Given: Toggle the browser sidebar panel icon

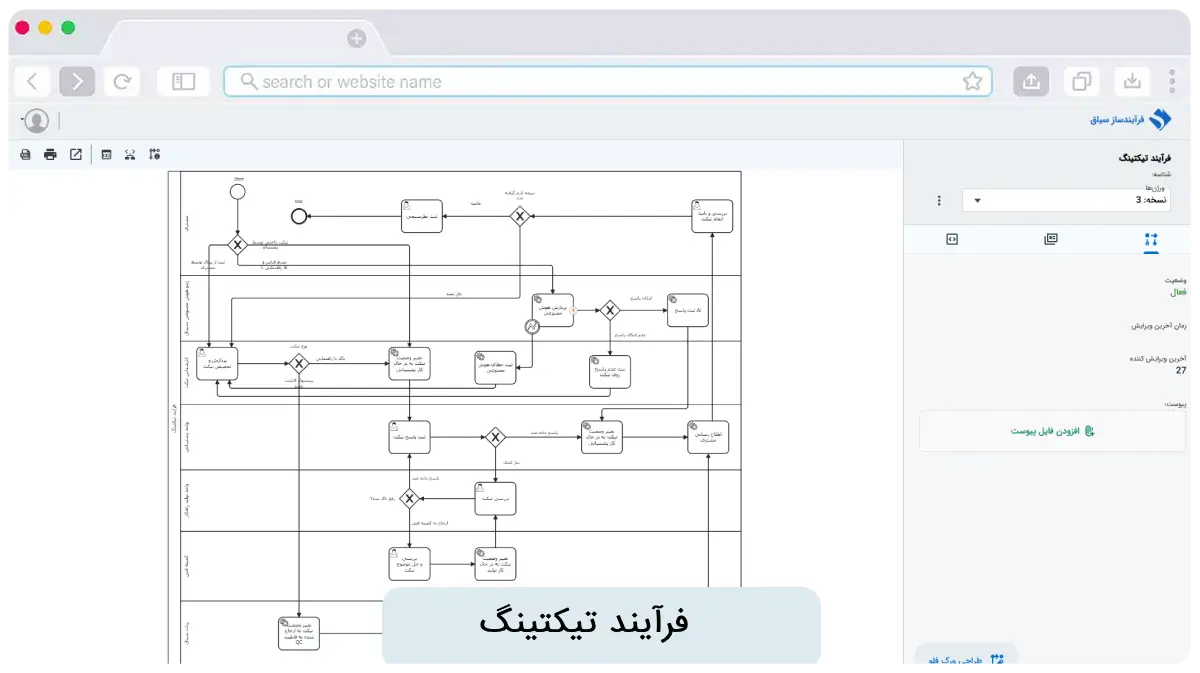Looking at the screenshot, I should (x=183, y=82).
